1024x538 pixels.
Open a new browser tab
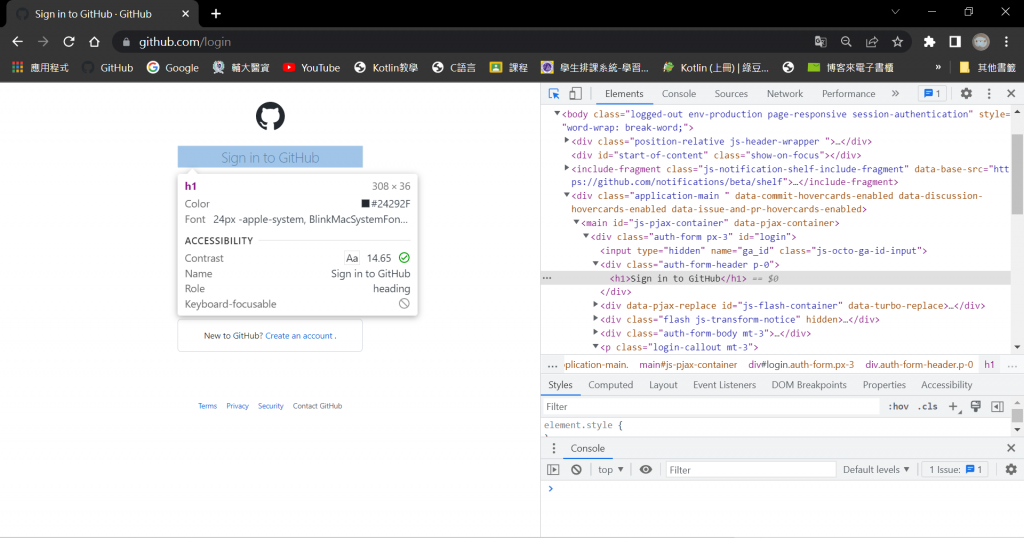click(216, 14)
